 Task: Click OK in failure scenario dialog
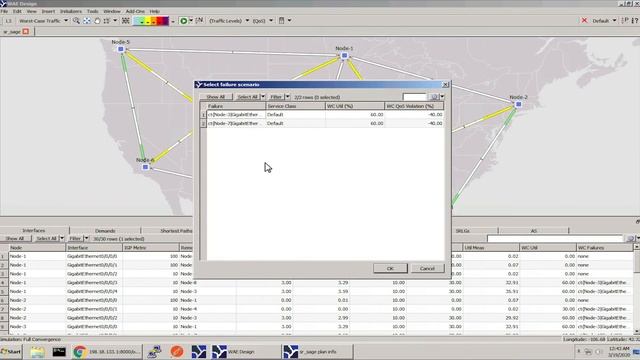click(390, 268)
